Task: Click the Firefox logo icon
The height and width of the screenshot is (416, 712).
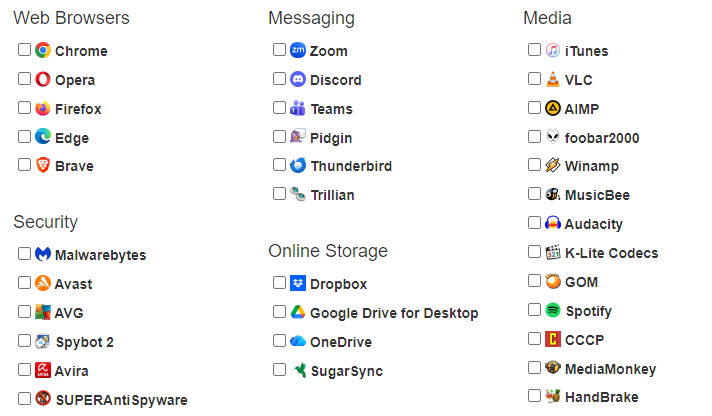Action: 43,108
